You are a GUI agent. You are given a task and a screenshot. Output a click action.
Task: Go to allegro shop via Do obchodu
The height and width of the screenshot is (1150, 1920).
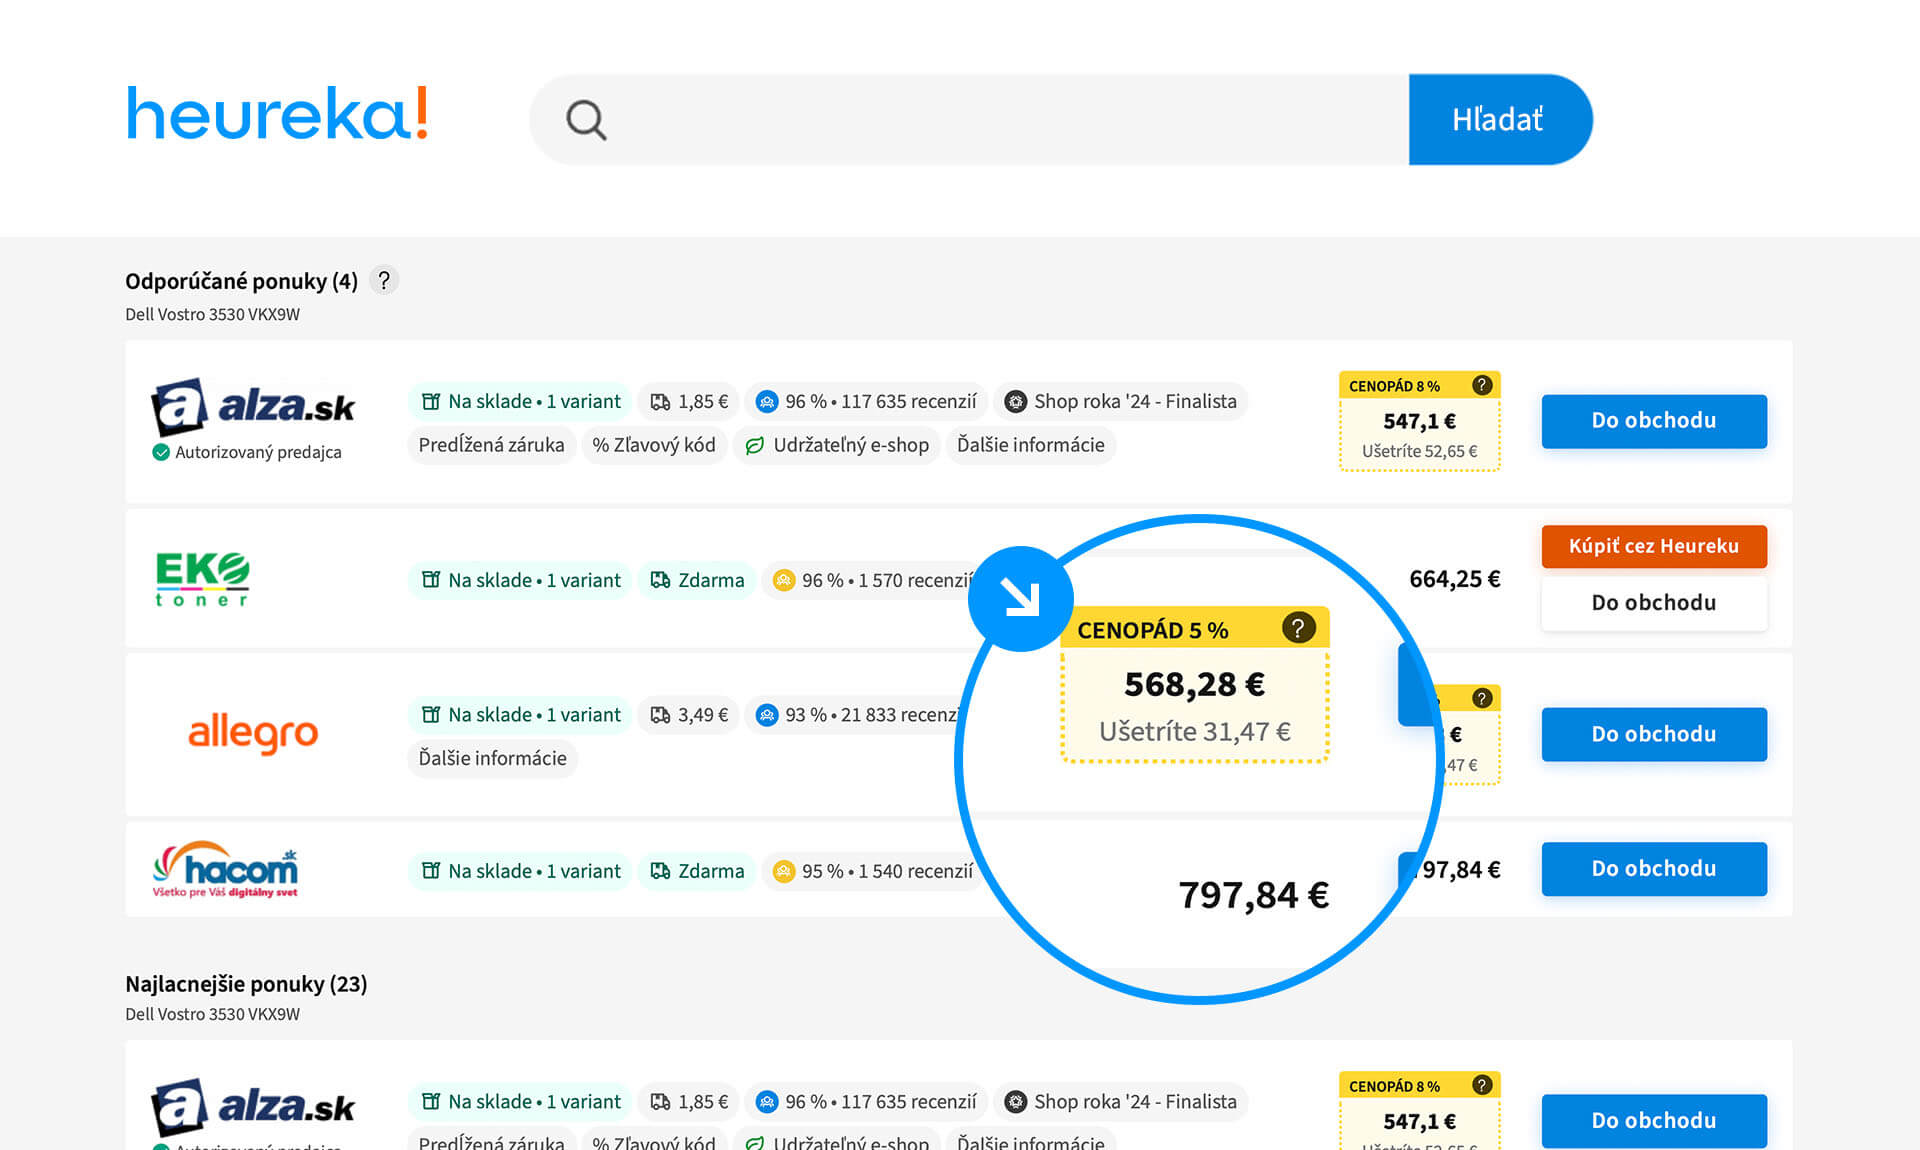(x=1654, y=734)
